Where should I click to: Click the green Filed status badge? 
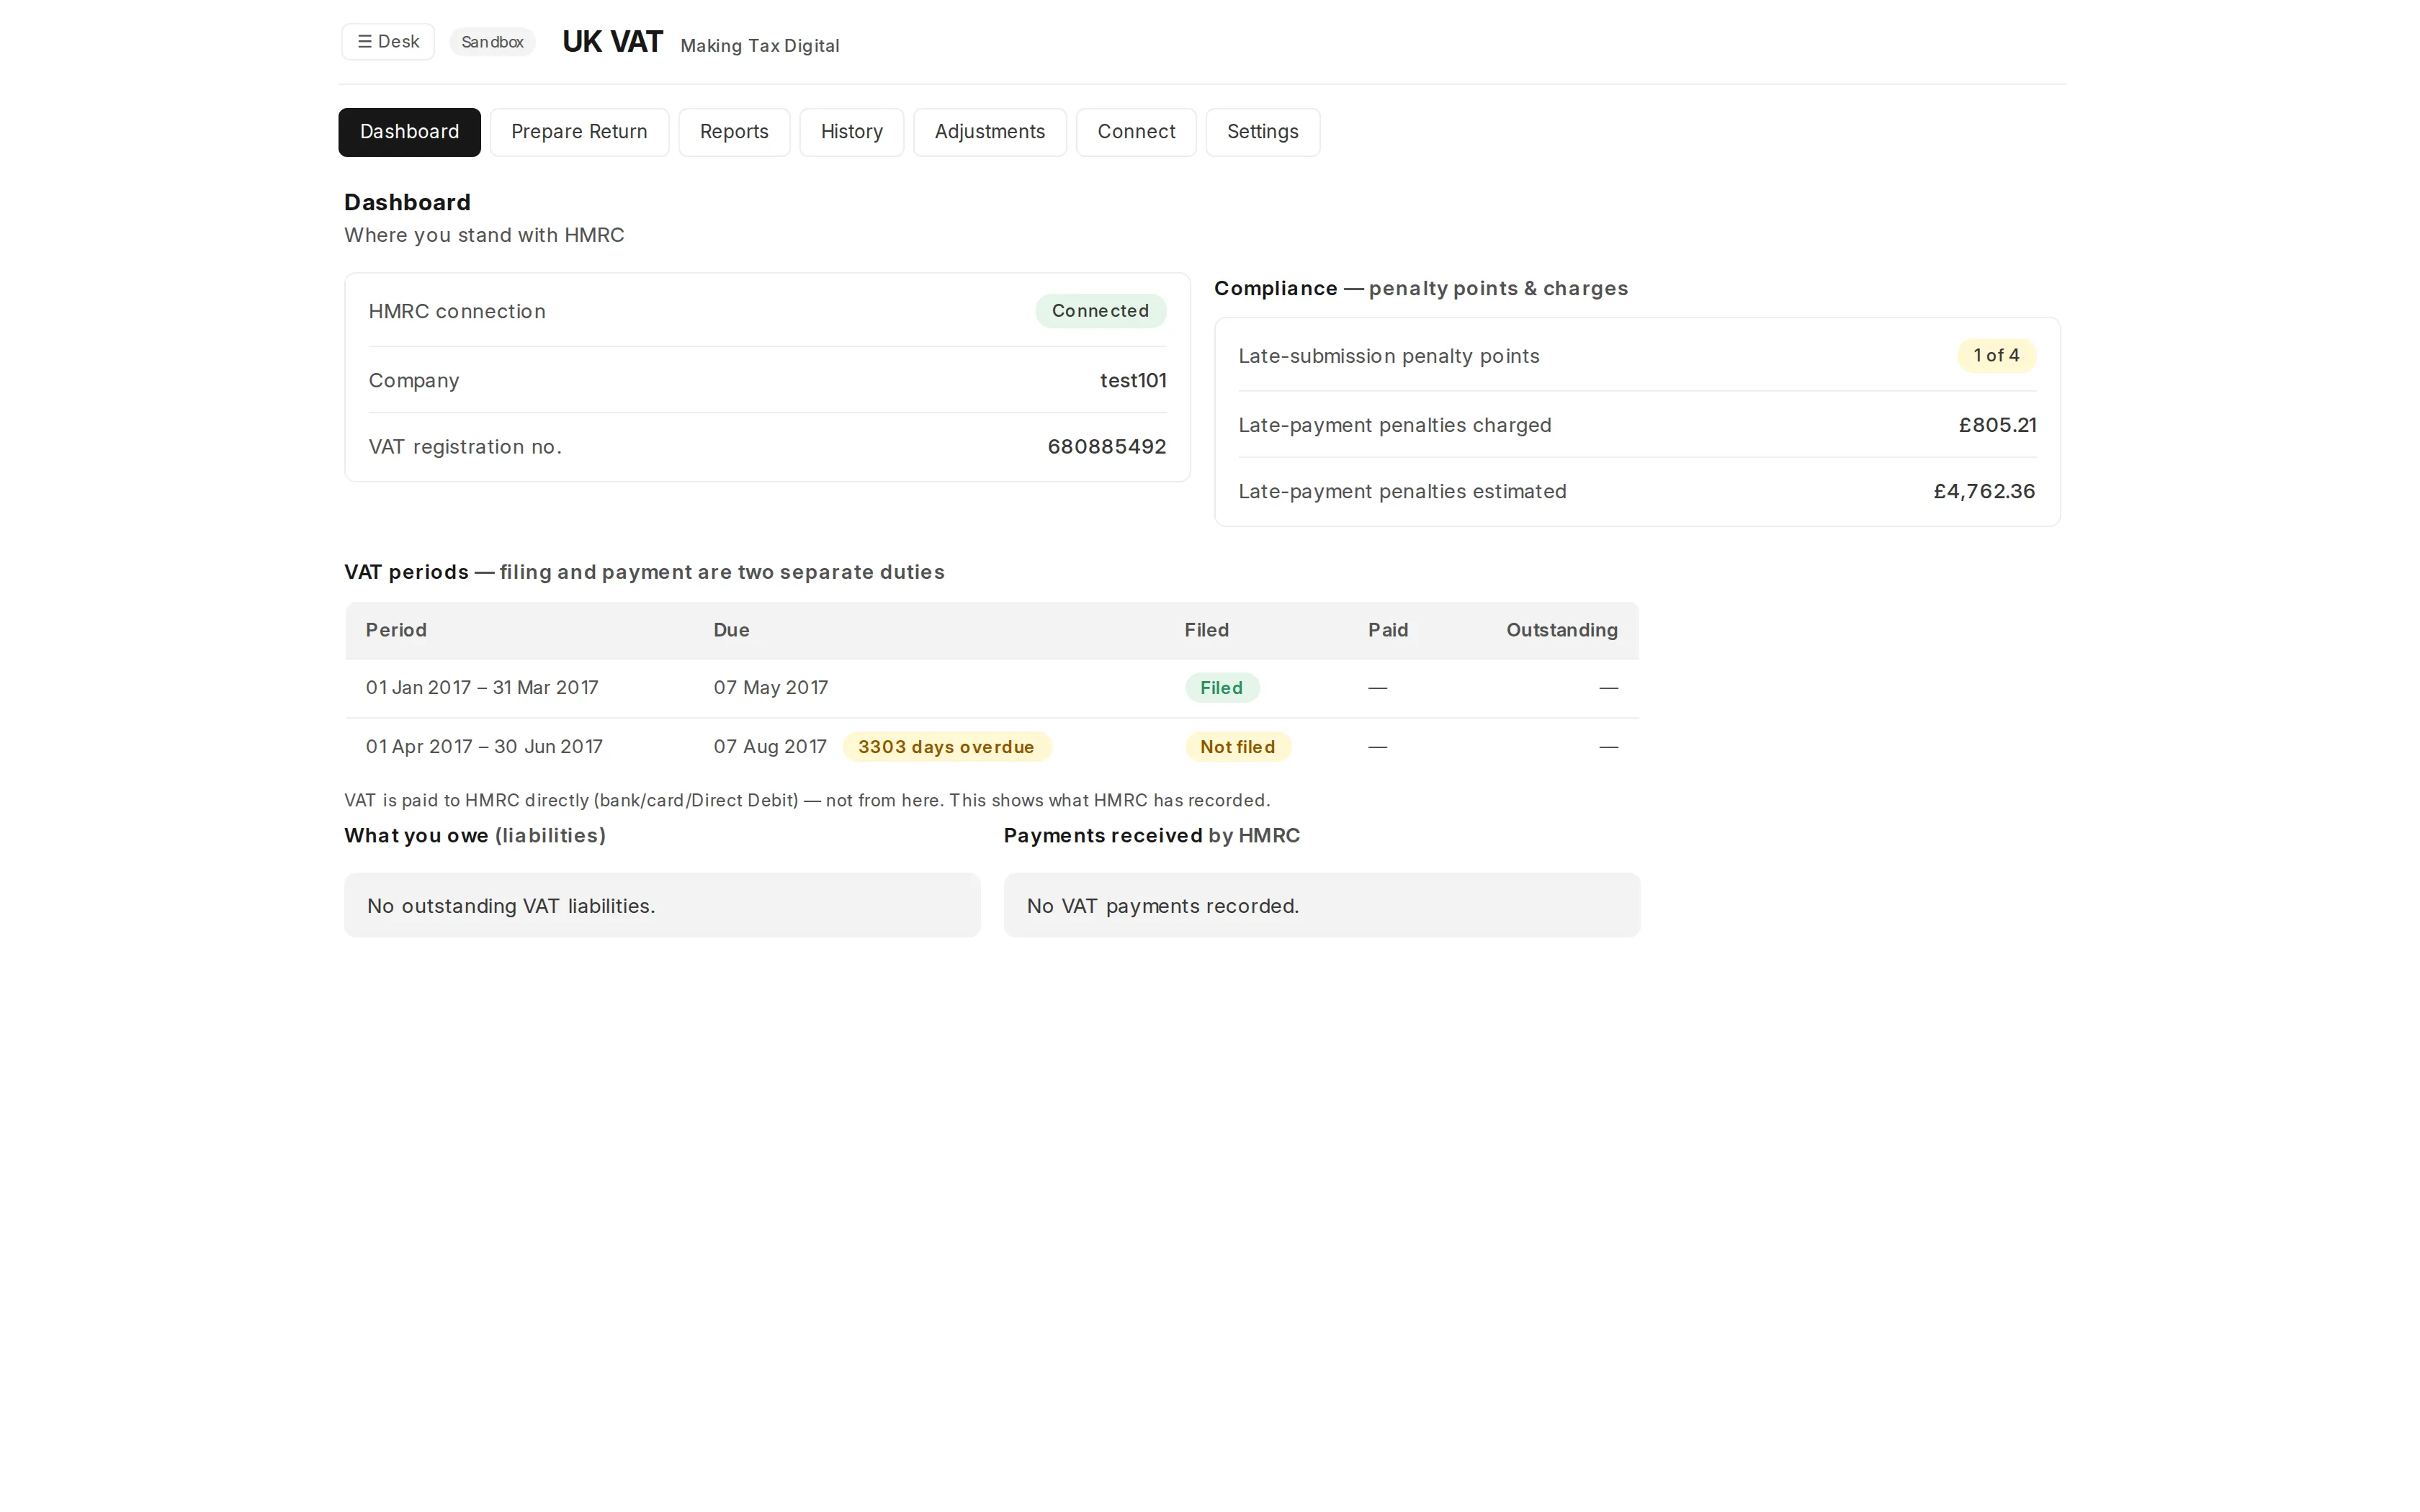tap(1221, 688)
